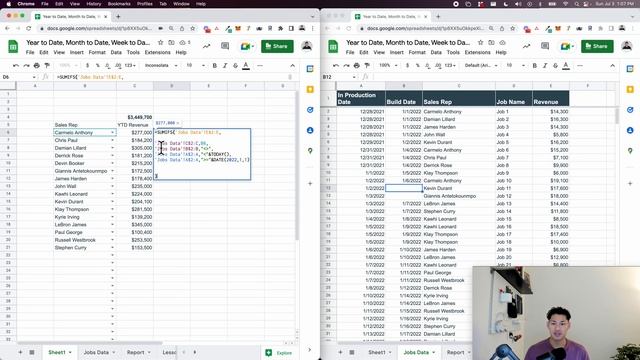Increase decimal places in the left window

[x=118, y=65]
